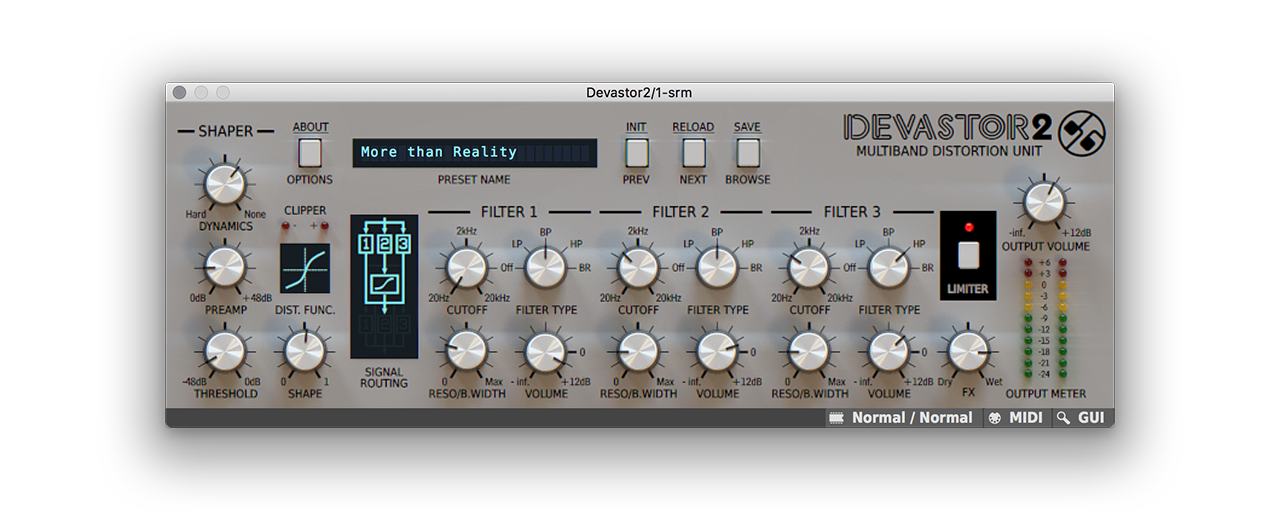Screen dimensions: 1280x519
Task: Click the "SIGNAL ROUTING" label
Action: point(384,377)
